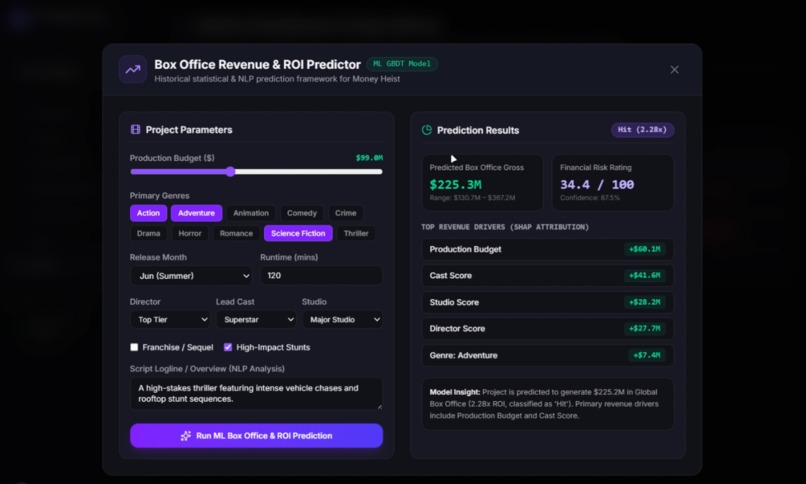Deselect the Adventure genre chip
The height and width of the screenshot is (484, 806).
click(196, 213)
